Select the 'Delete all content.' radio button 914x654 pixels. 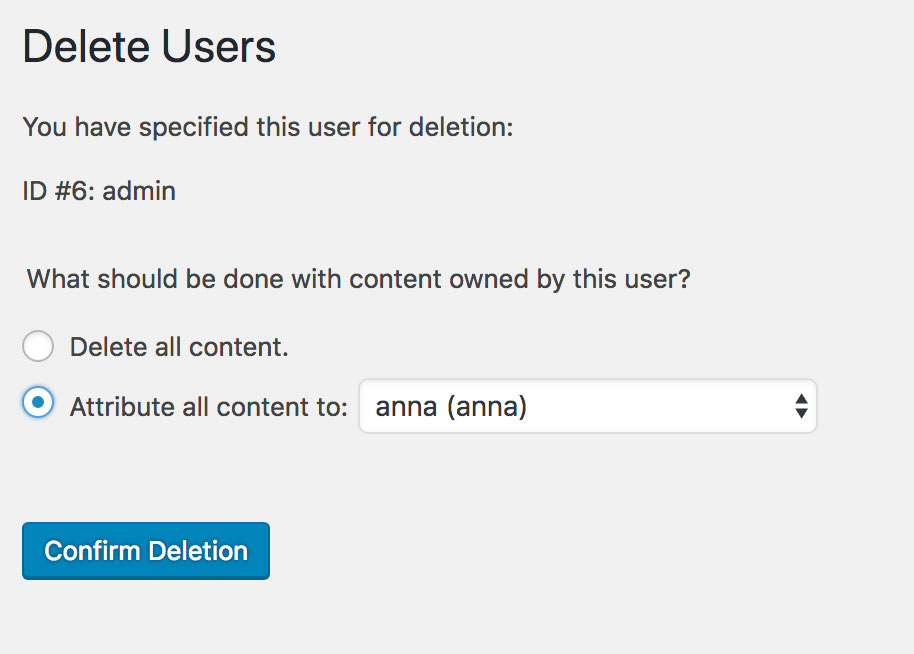tap(38, 346)
